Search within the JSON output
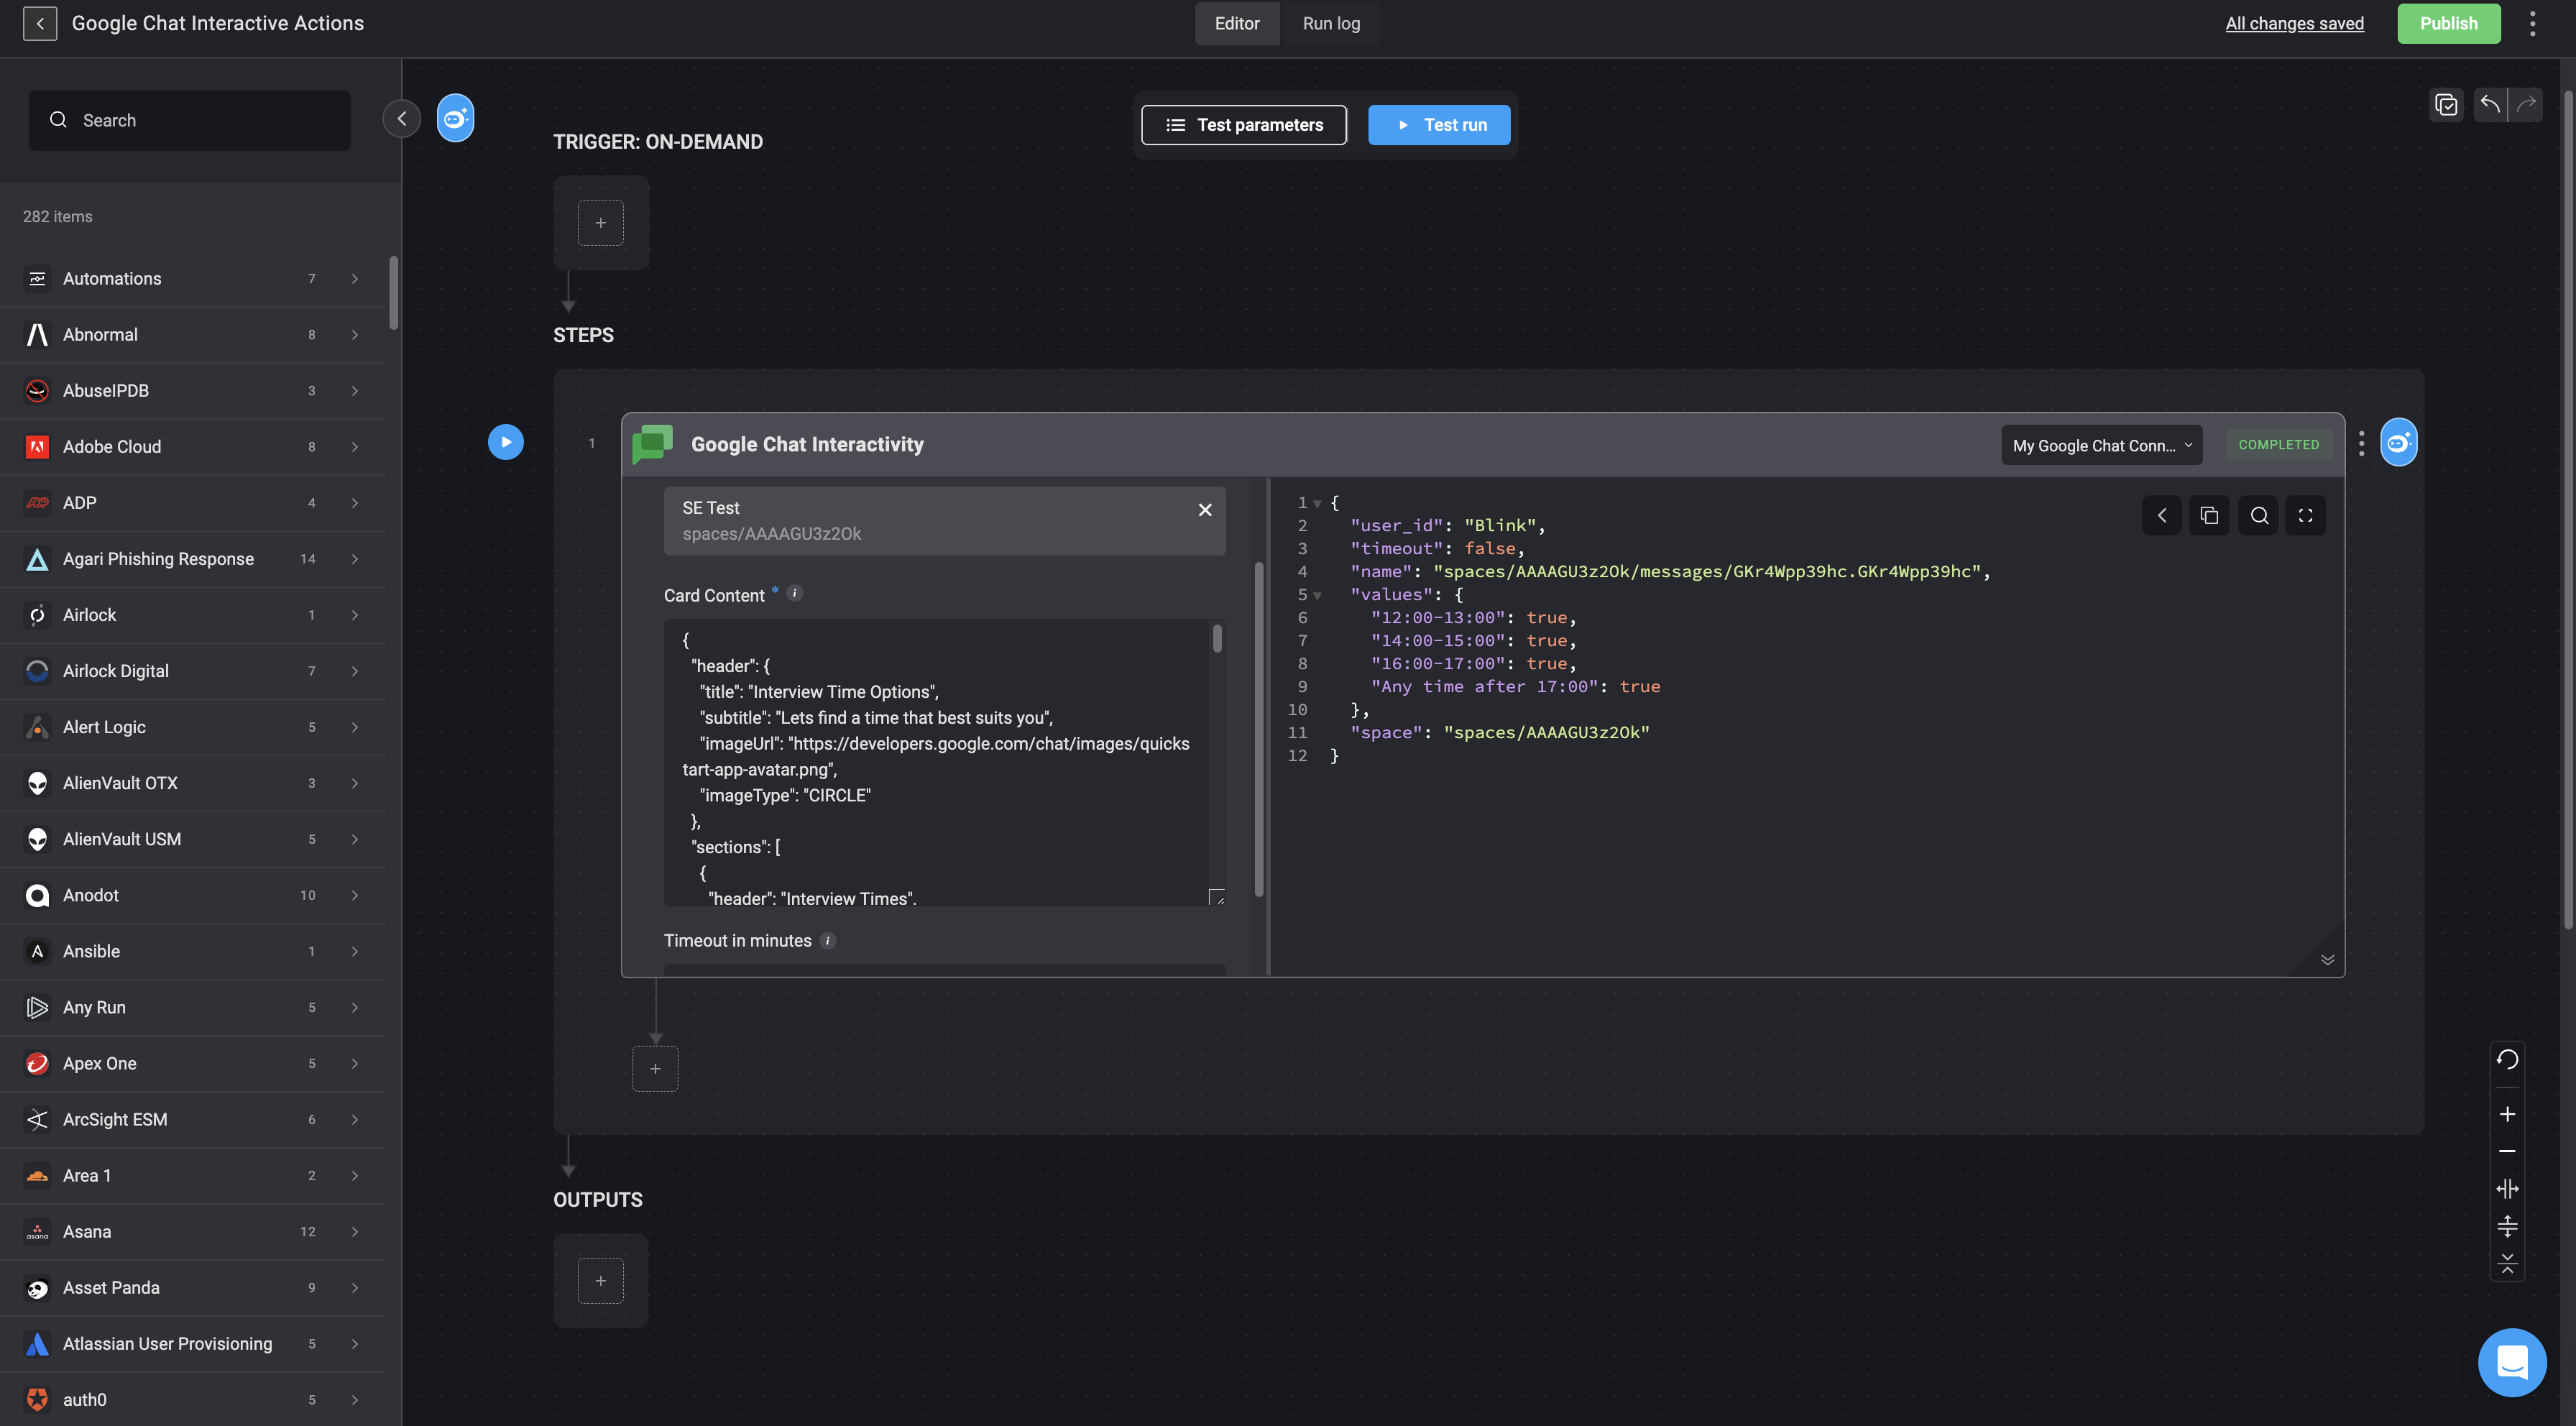Screen dimensions: 2576x1426 click(2259, 516)
